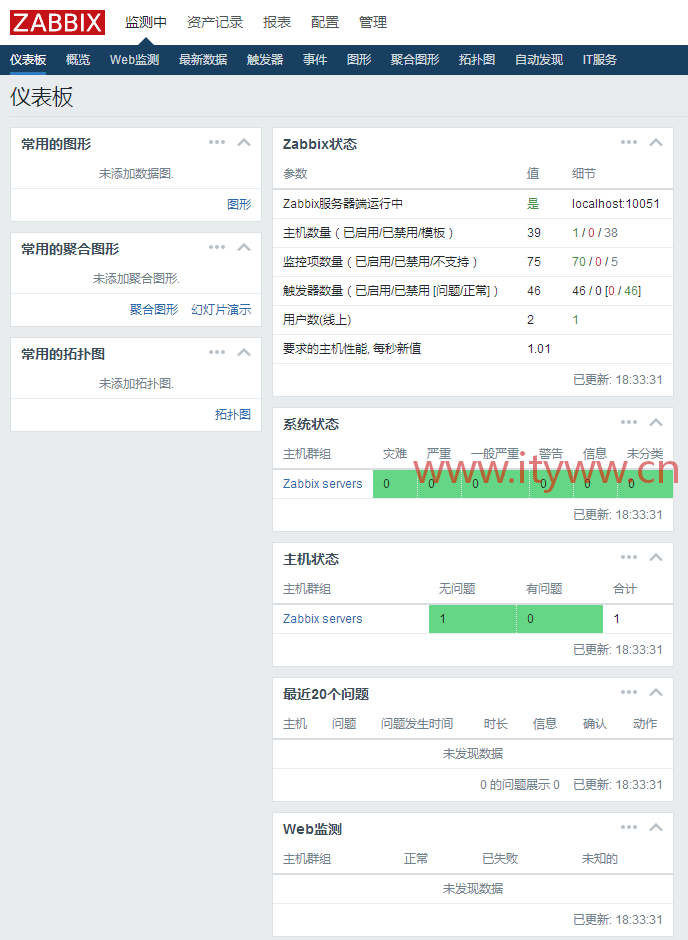Image resolution: width=688 pixels, height=940 pixels.
Task: Click the 1.01 performance value
Action: (x=539, y=349)
